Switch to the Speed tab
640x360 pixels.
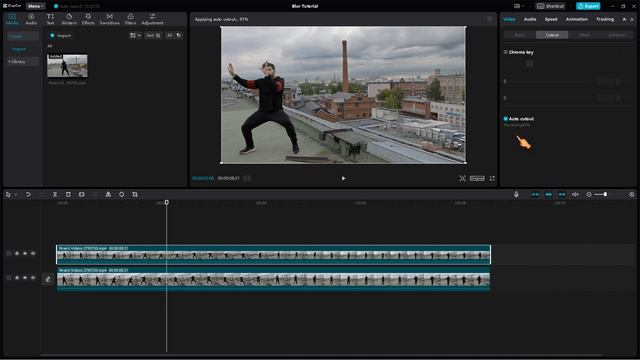(x=551, y=19)
